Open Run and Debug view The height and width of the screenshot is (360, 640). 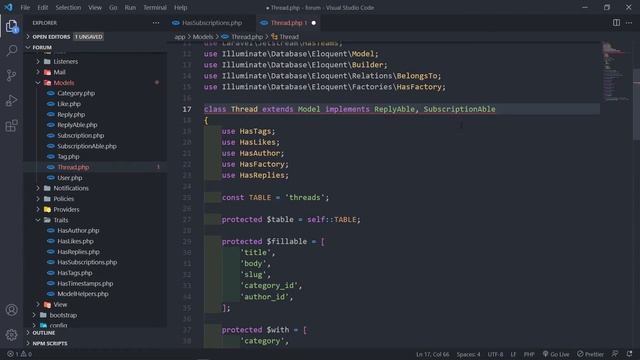point(11,100)
